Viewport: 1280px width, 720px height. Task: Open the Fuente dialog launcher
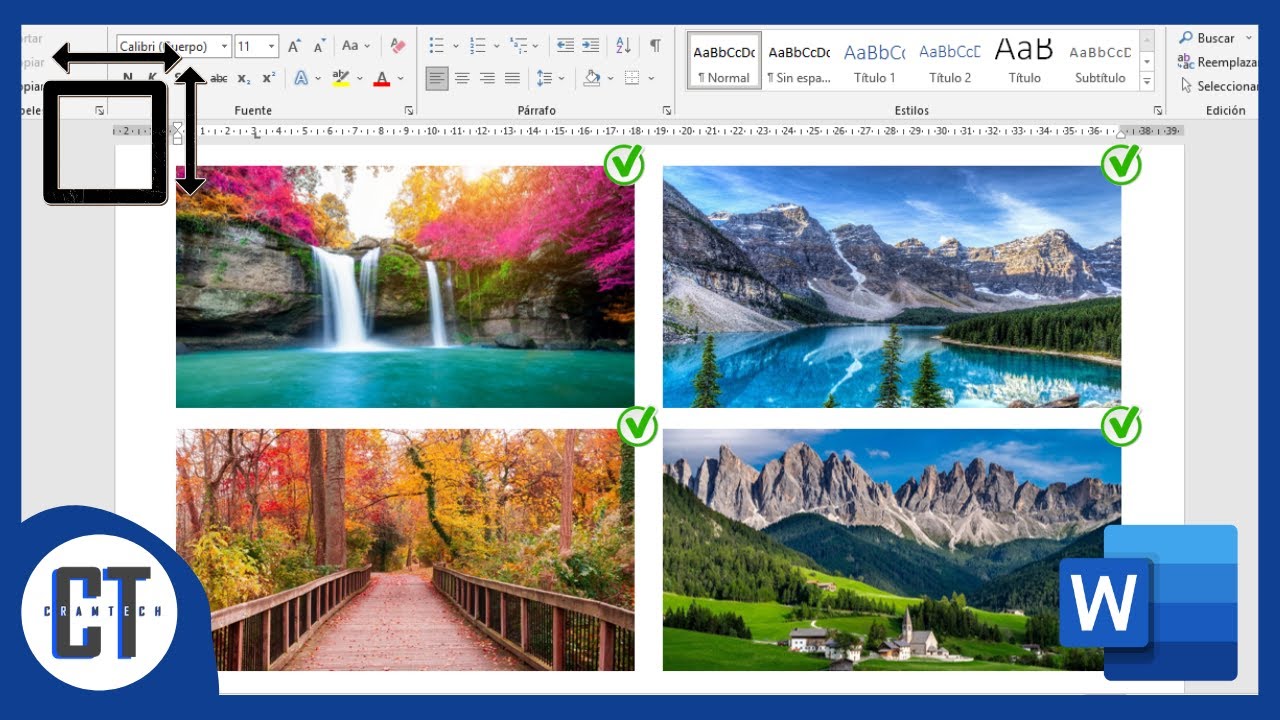tap(409, 110)
